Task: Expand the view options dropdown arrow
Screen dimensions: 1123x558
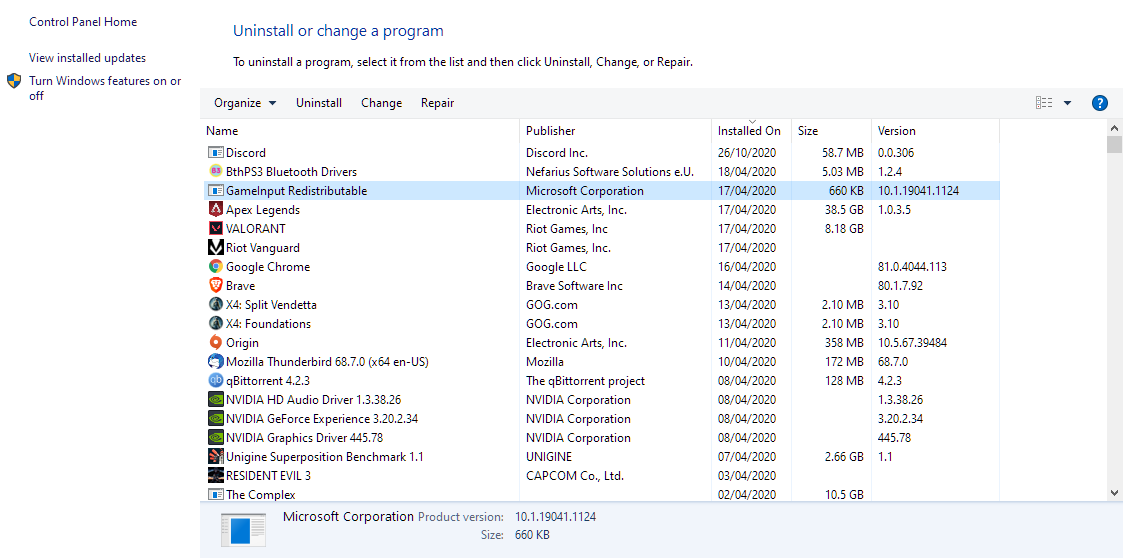Action: (x=1067, y=103)
